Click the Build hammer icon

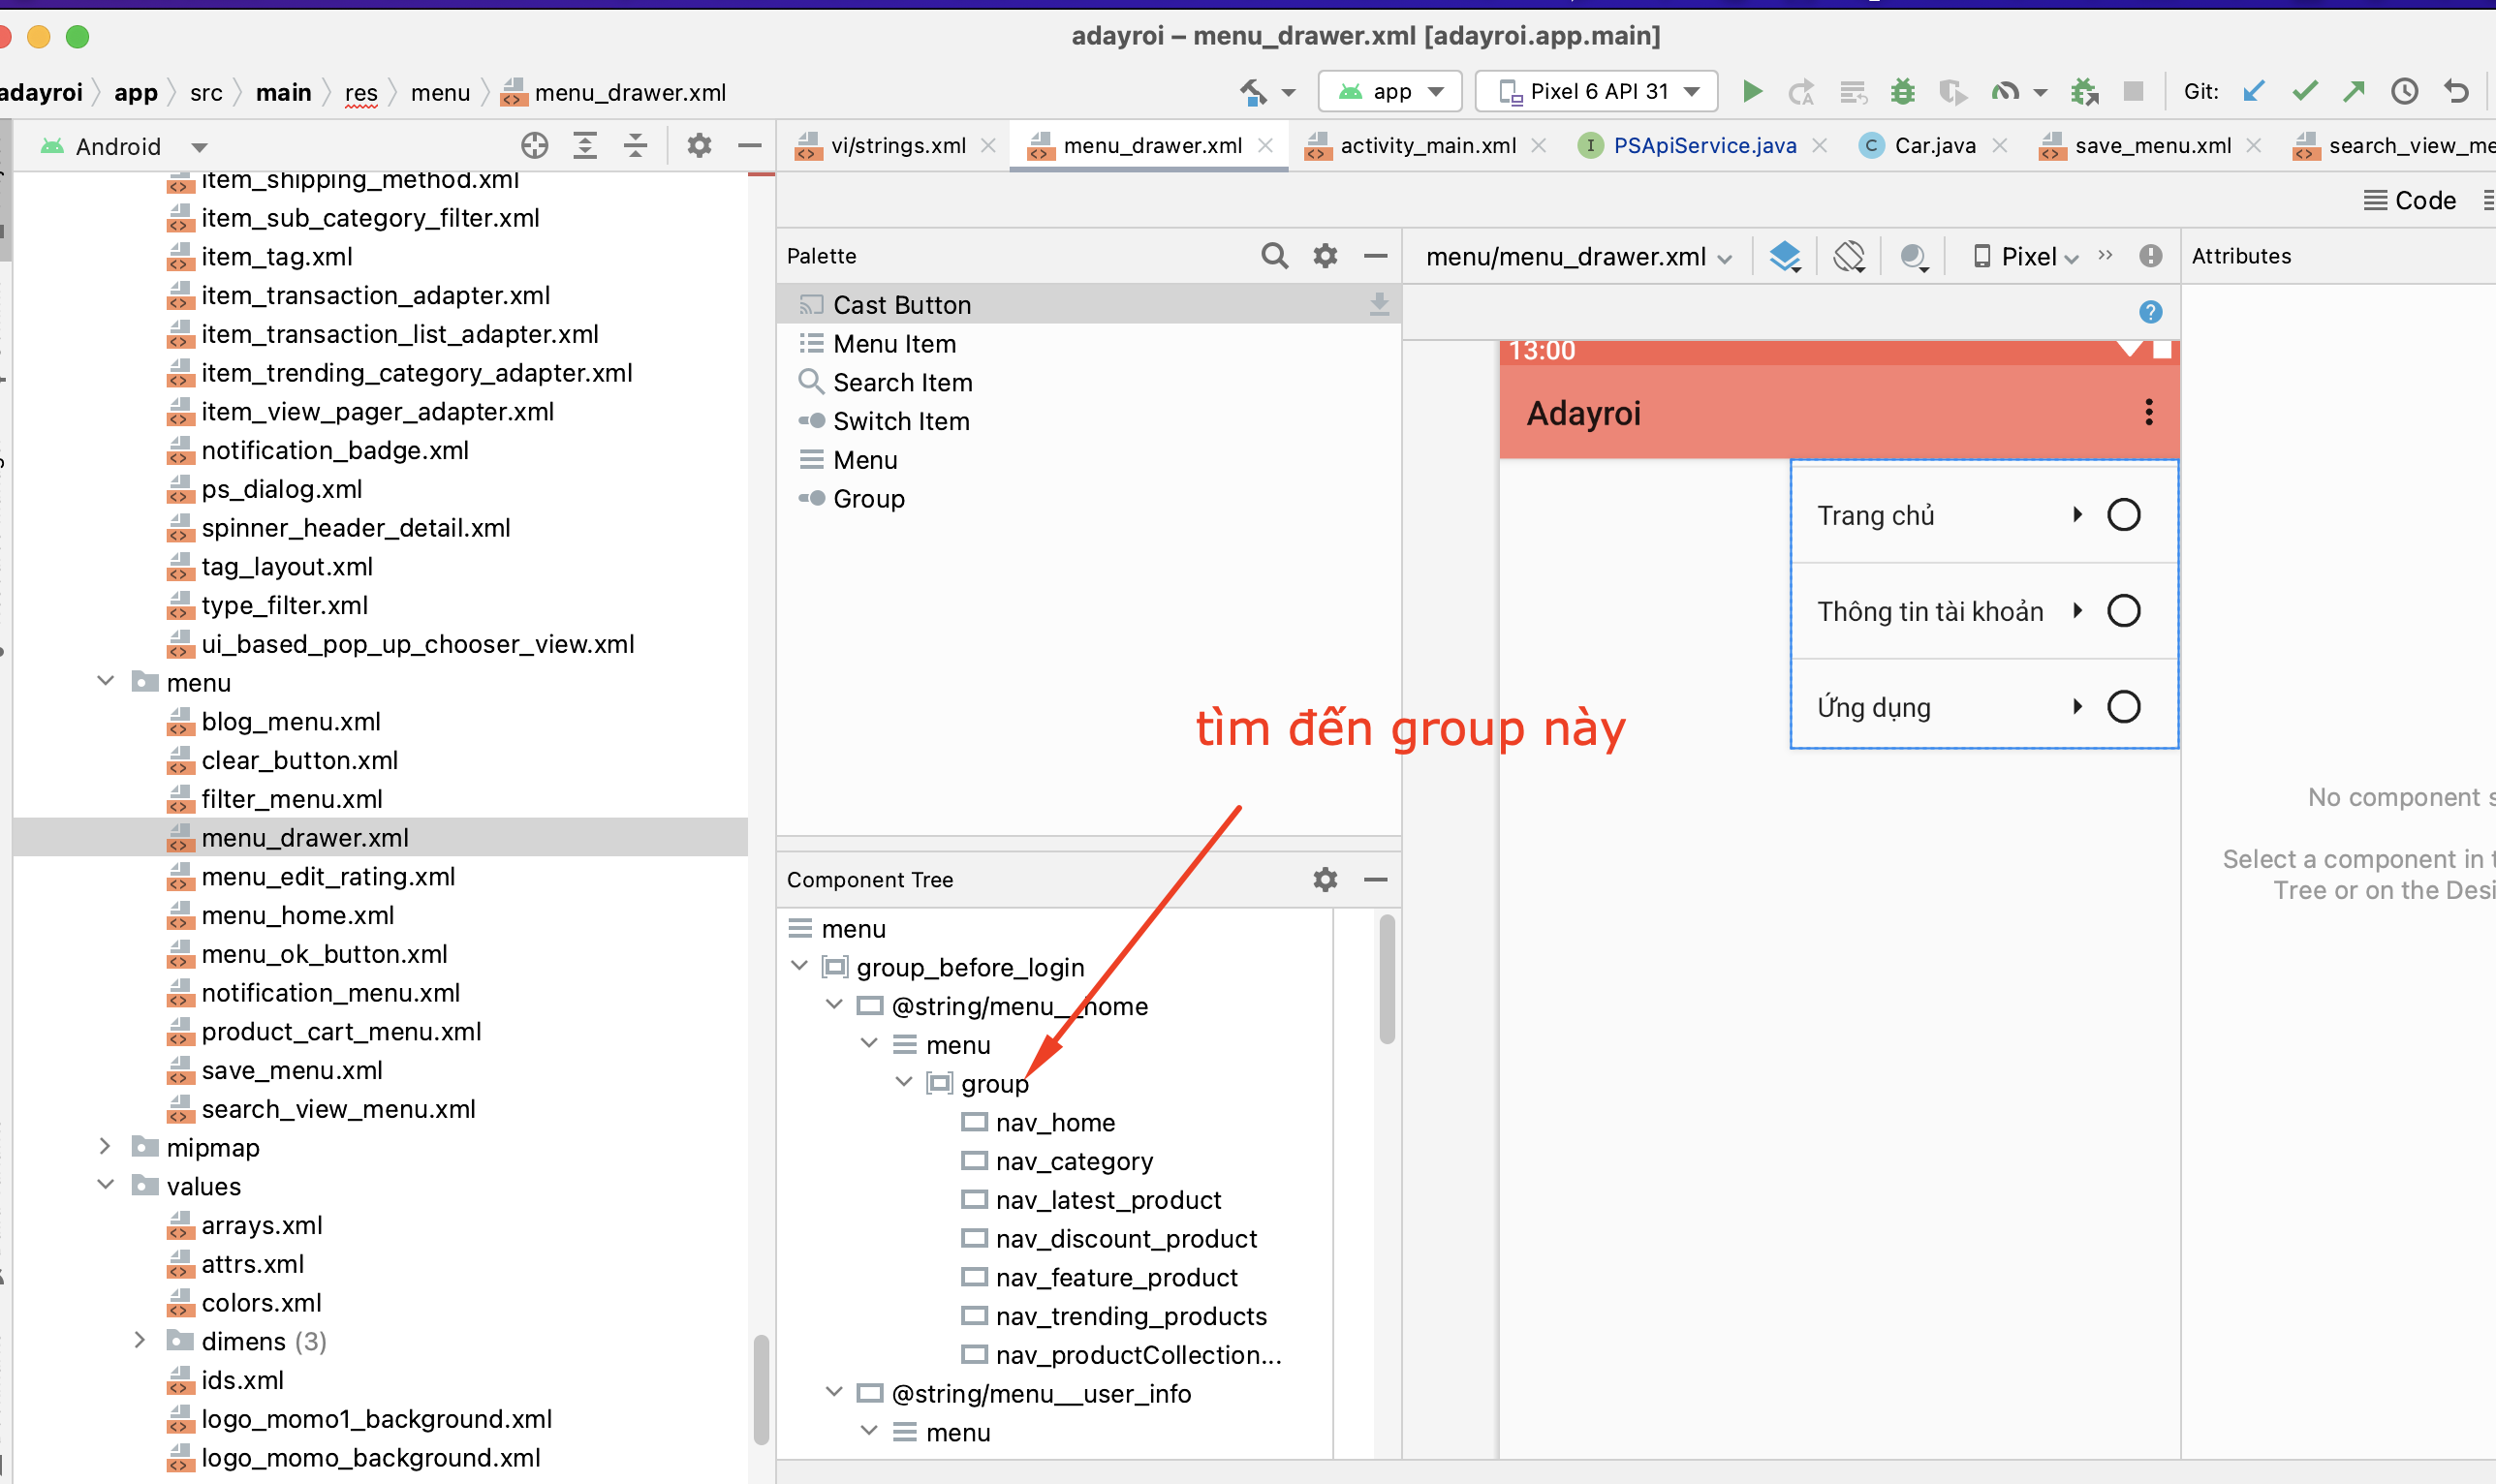[x=1254, y=92]
